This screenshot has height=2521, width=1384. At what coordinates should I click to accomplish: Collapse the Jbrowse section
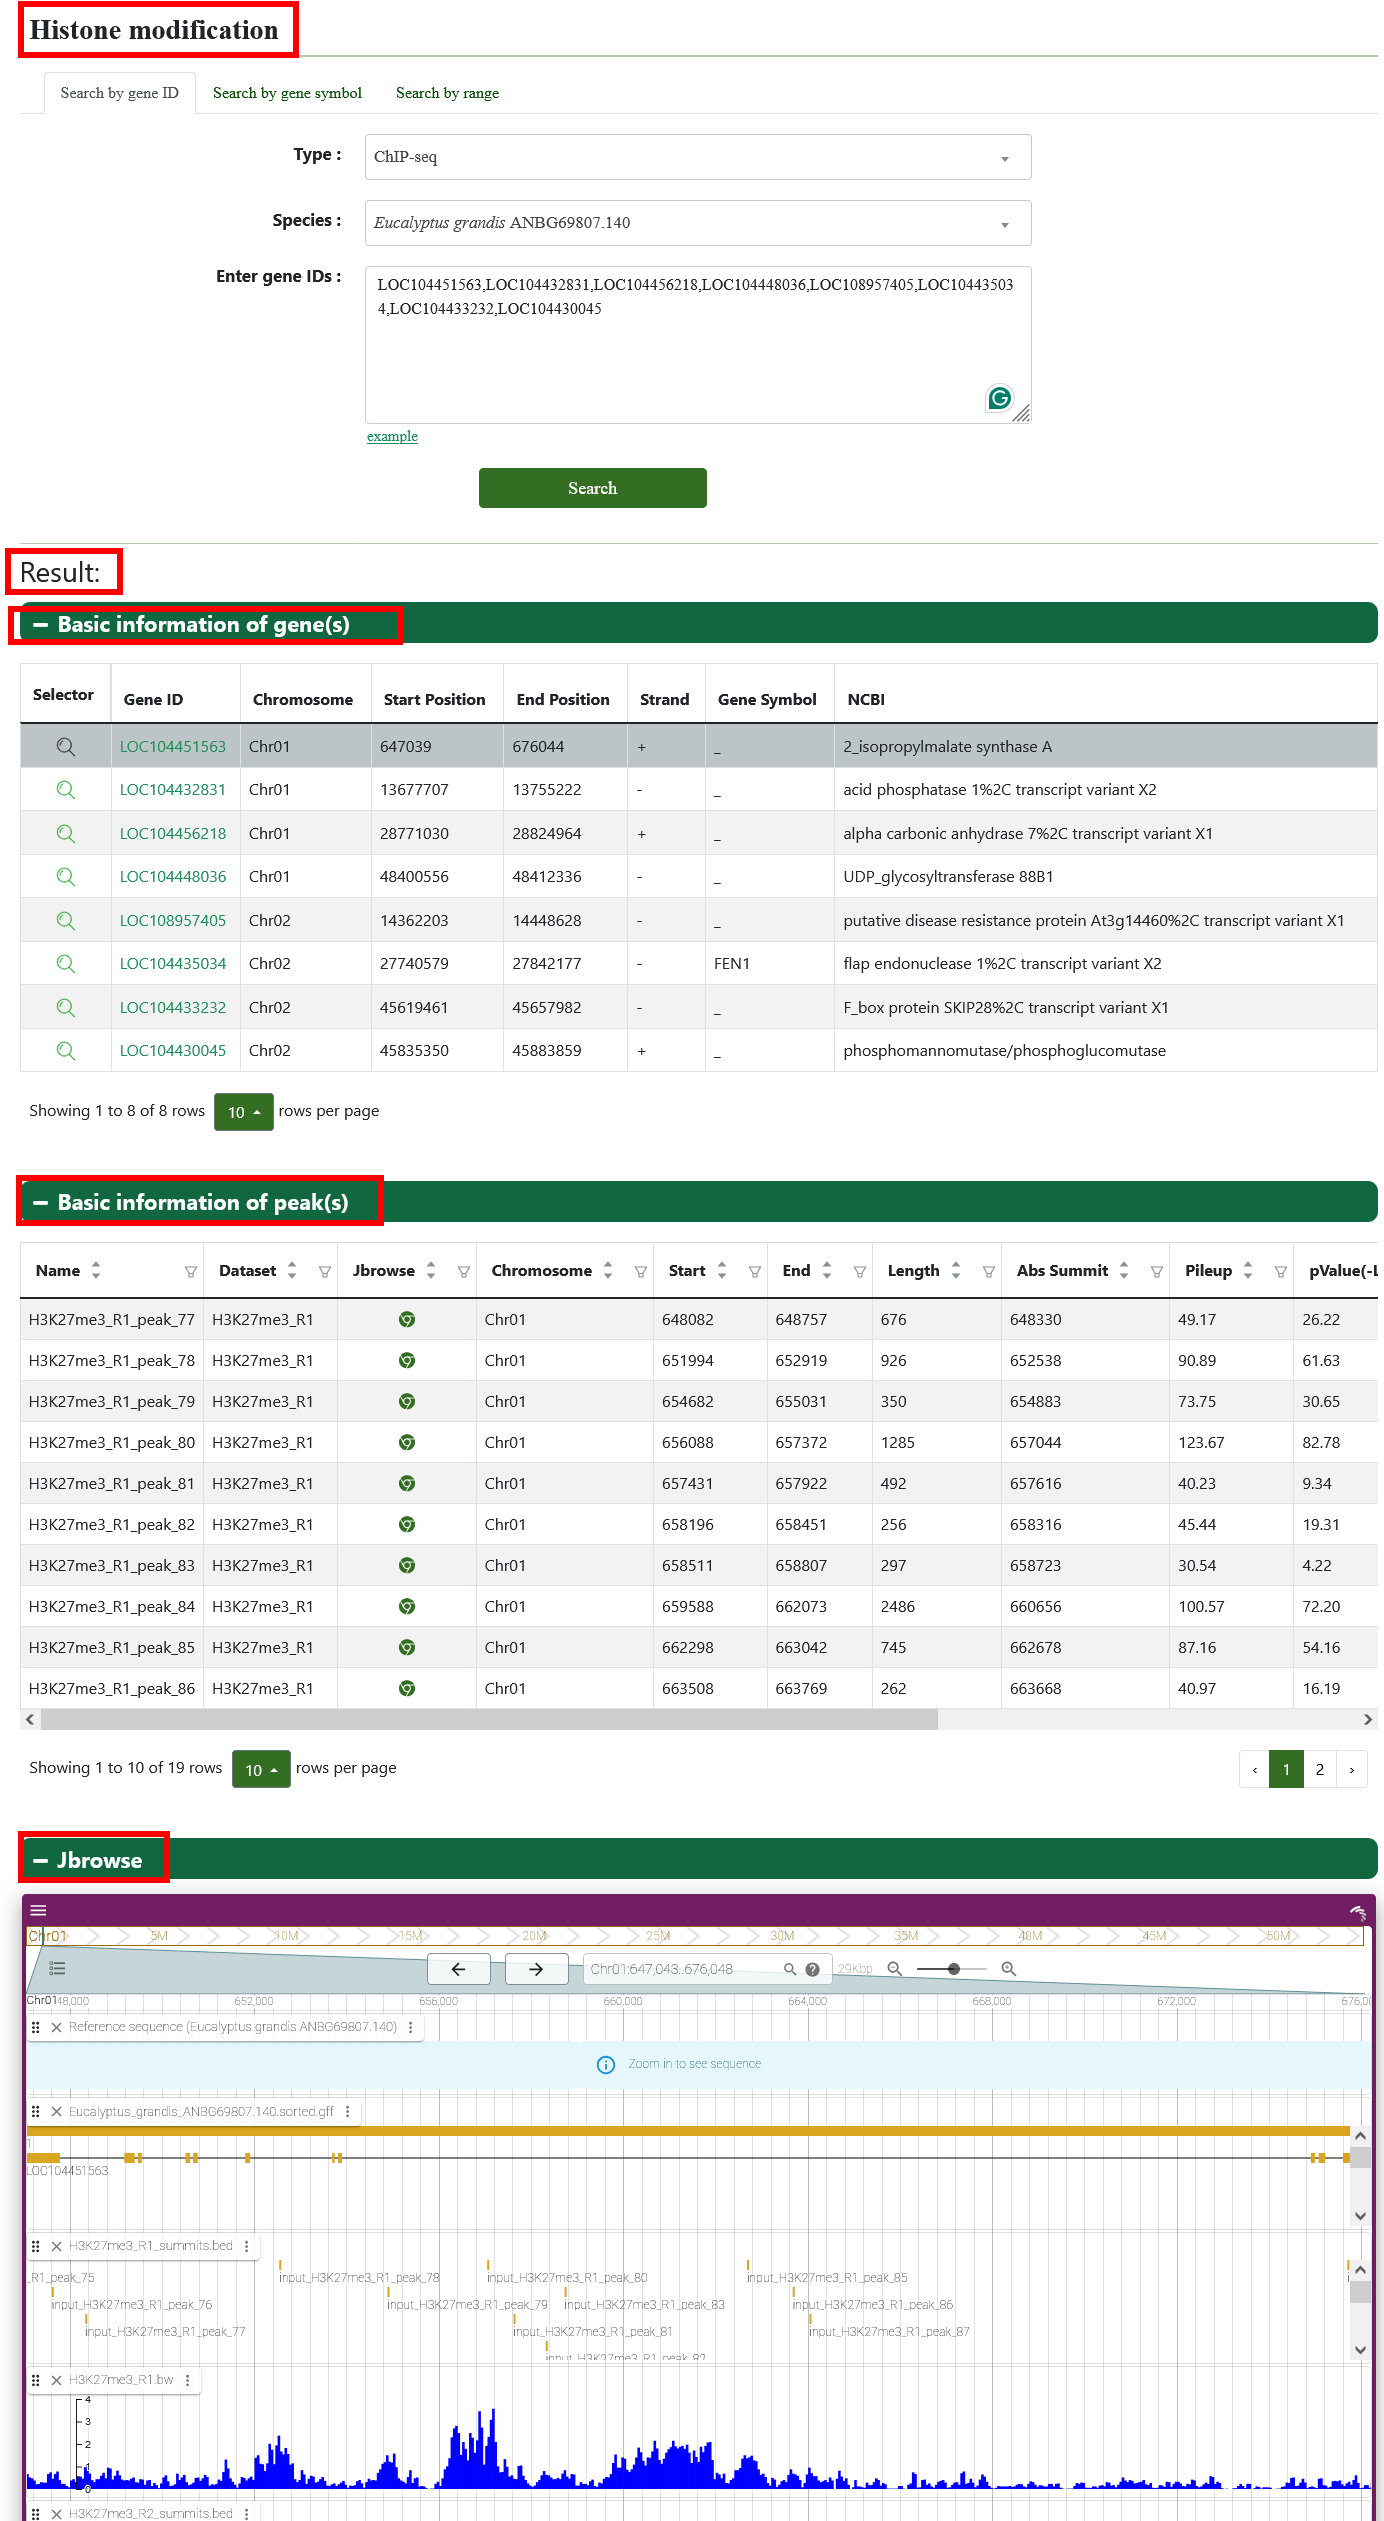[x=40, y=1861]
